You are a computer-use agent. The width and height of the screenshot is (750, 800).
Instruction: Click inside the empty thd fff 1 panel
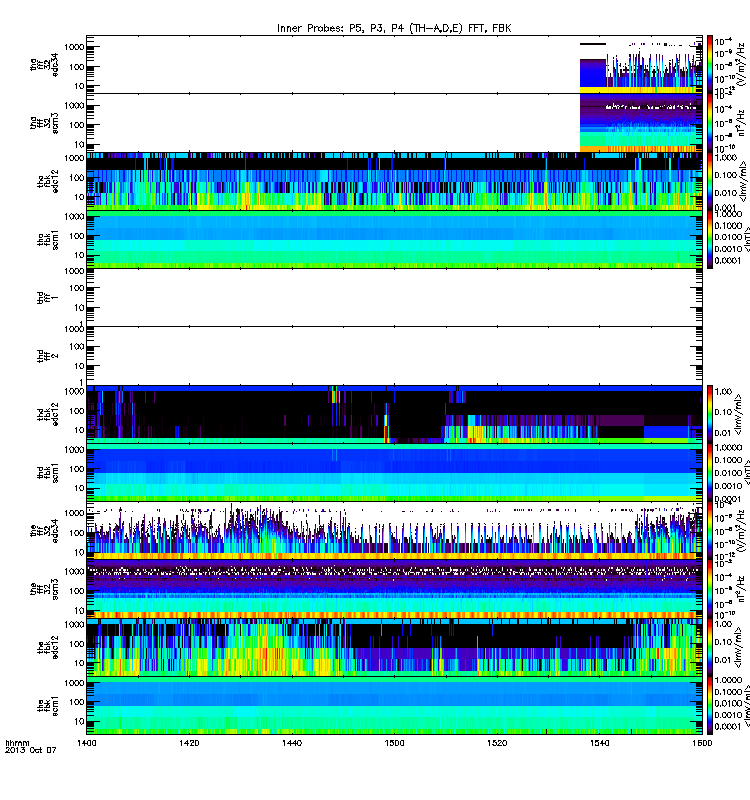(394, 298)
